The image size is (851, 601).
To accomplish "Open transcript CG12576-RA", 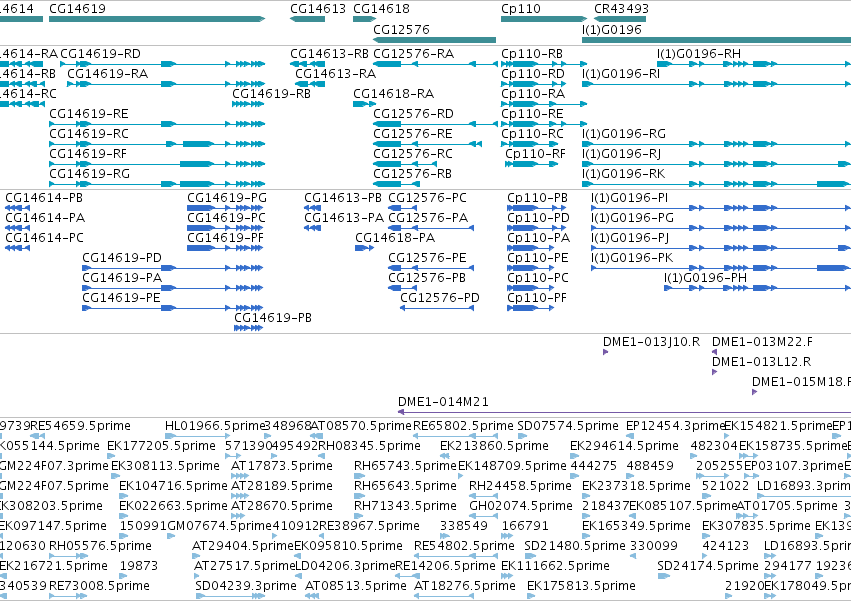I will pyautogui.click(x=435, y=64).
